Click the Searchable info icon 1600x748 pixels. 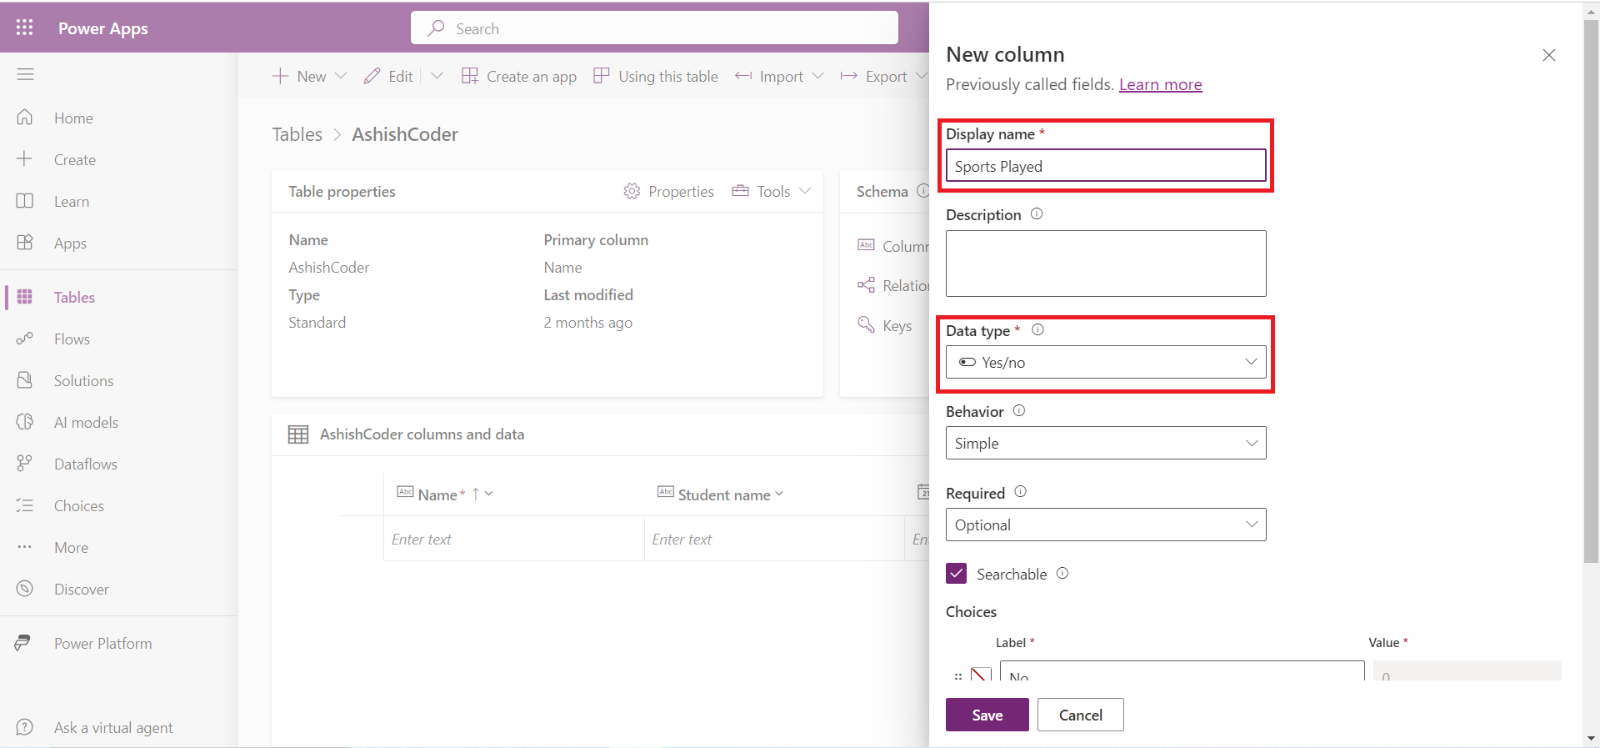click(x=1062, y=573)
